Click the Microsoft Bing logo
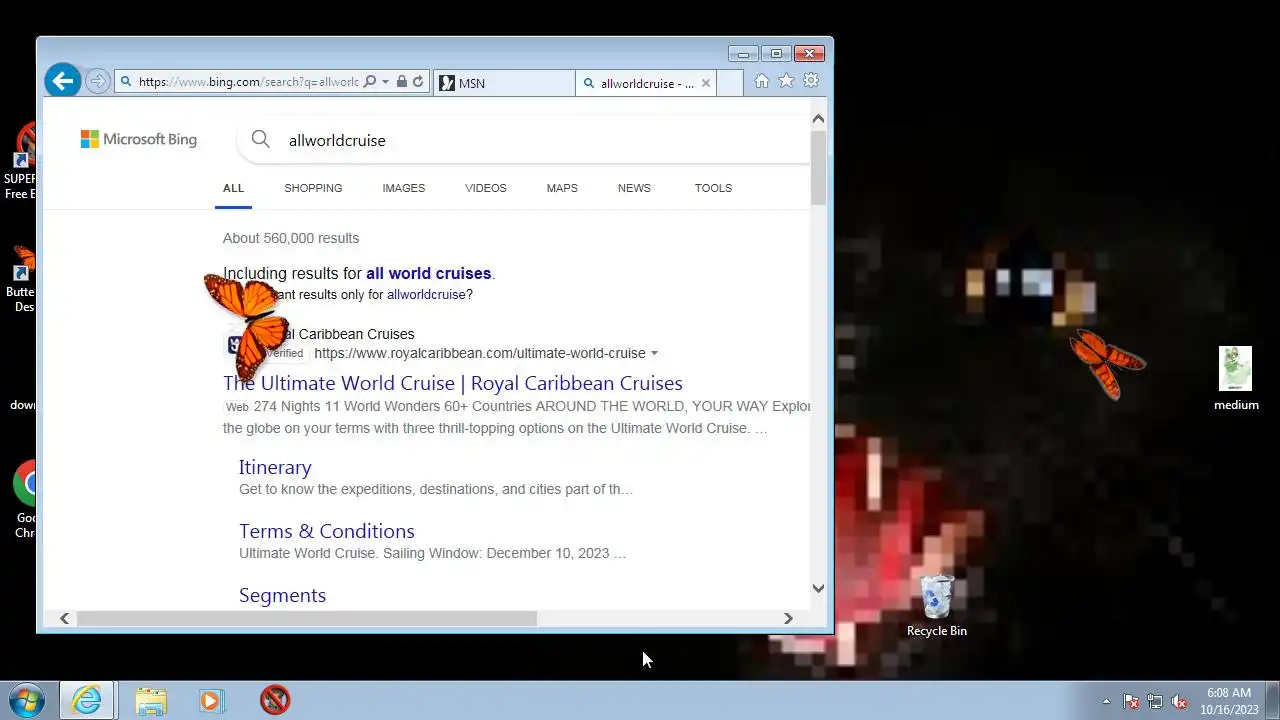 [139, 139]
